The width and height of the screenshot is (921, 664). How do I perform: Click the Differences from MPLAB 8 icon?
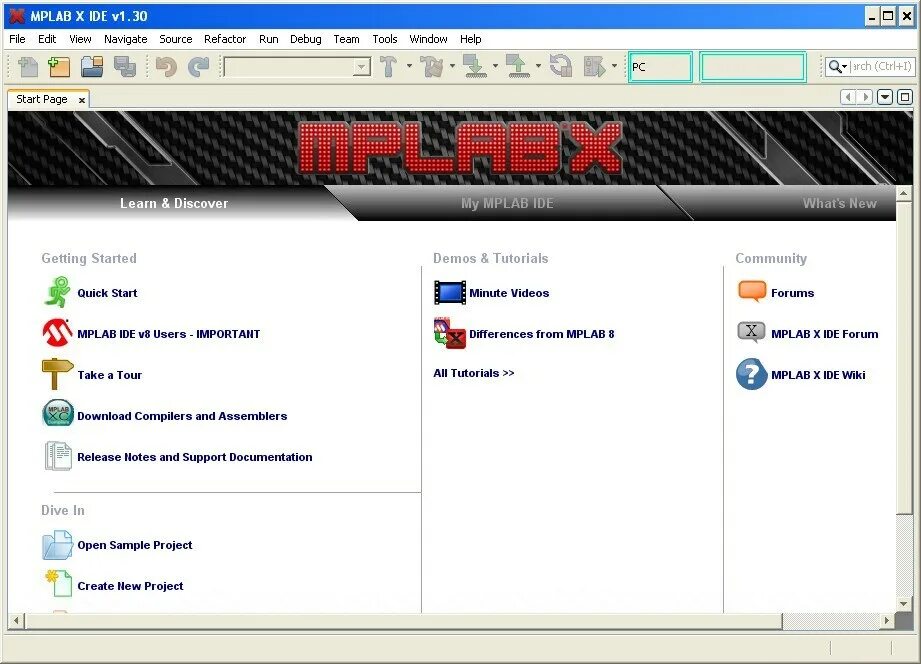coord(450,333)
